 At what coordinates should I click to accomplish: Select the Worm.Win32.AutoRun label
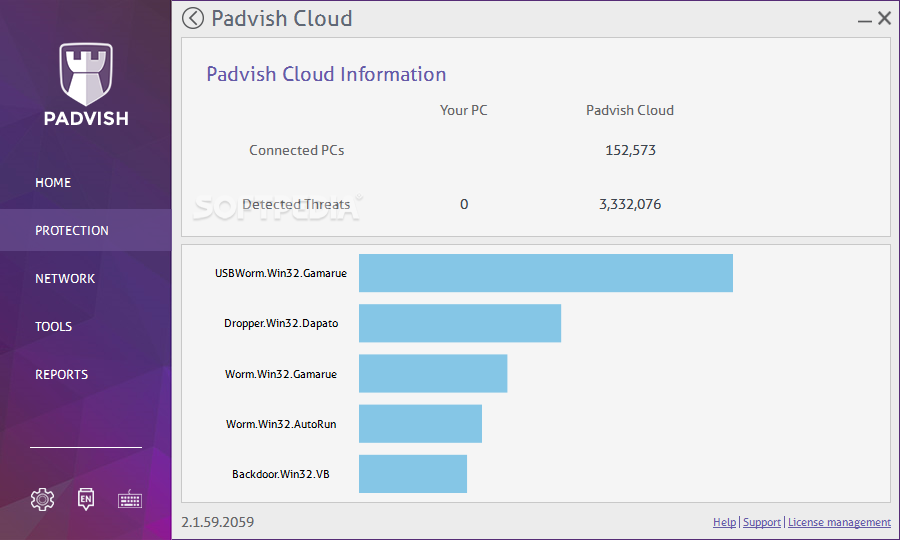281,424
